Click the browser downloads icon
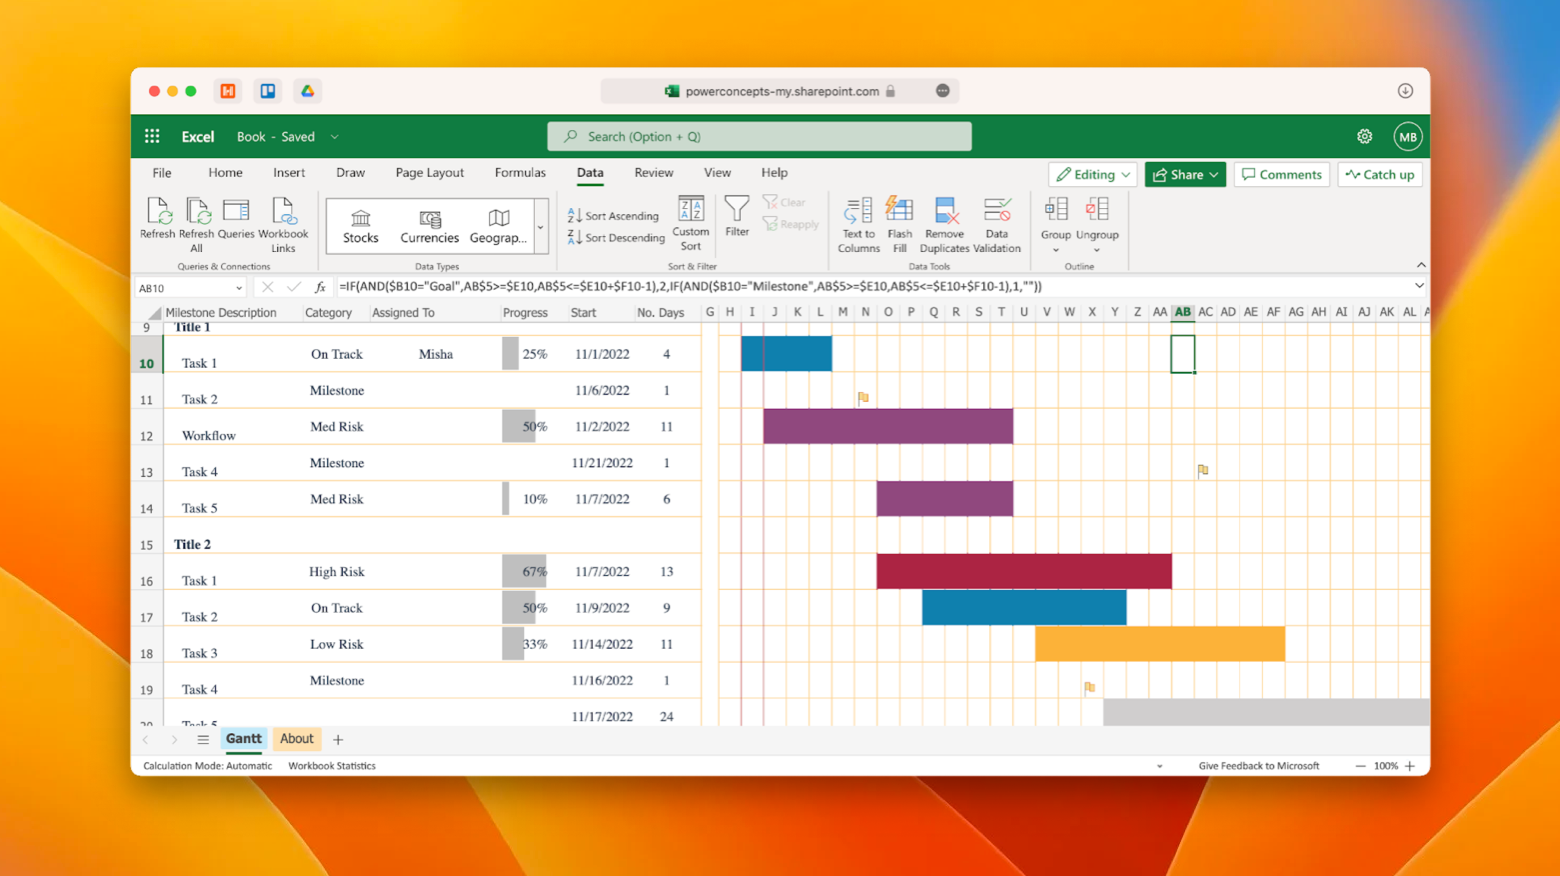This screenshot has width=1560, height=876. (1405, 91)
